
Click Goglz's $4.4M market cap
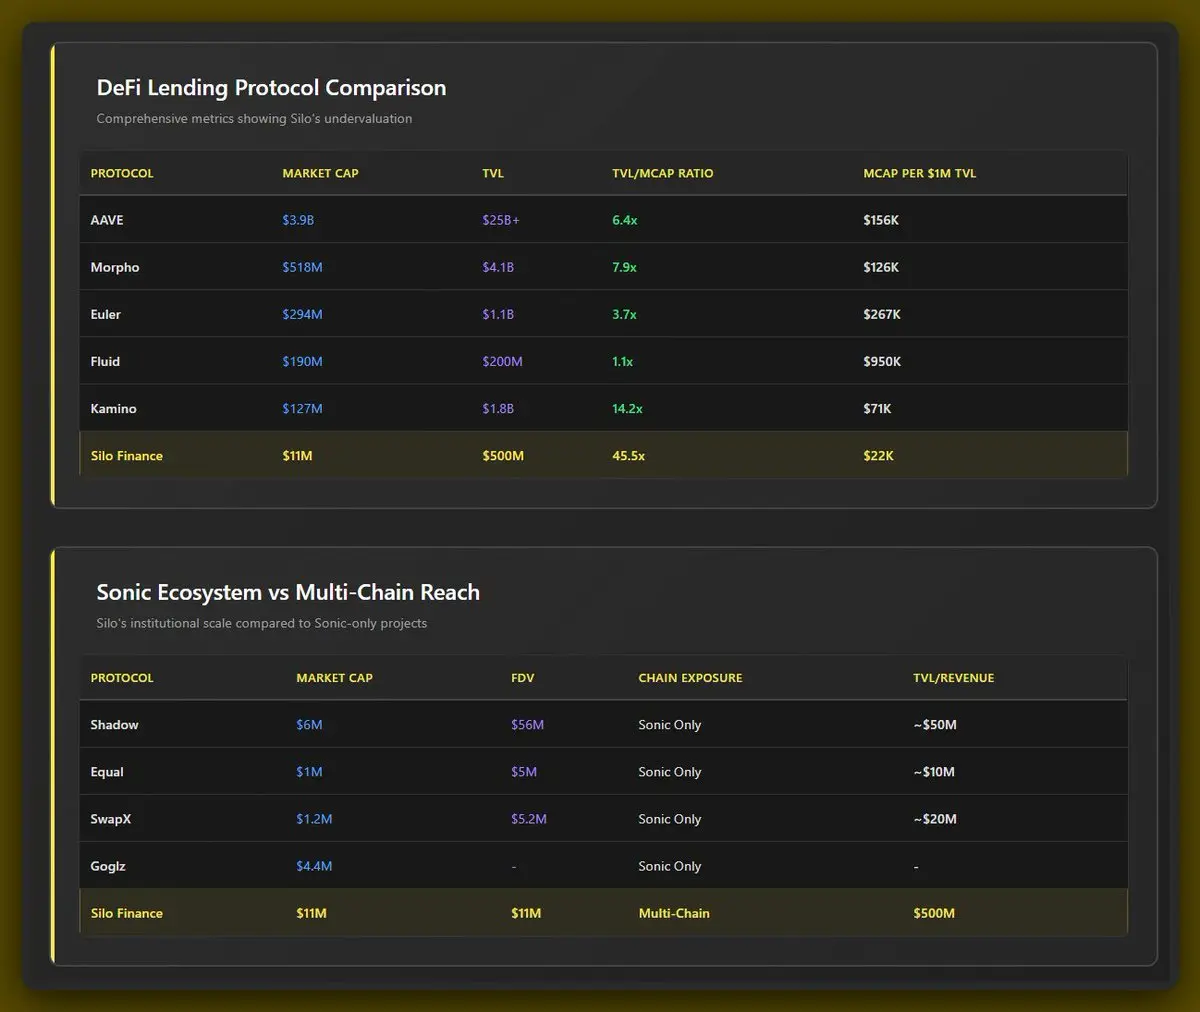click(314, 866)
